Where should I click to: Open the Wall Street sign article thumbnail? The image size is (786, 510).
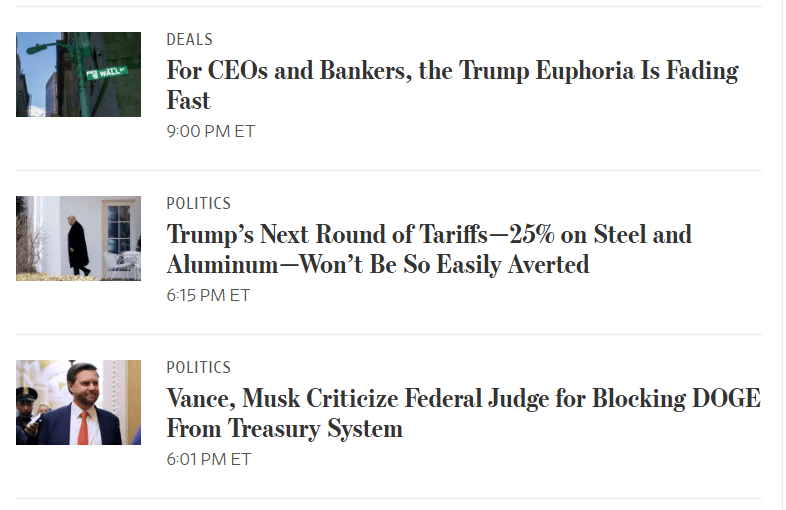coord(78,75)
